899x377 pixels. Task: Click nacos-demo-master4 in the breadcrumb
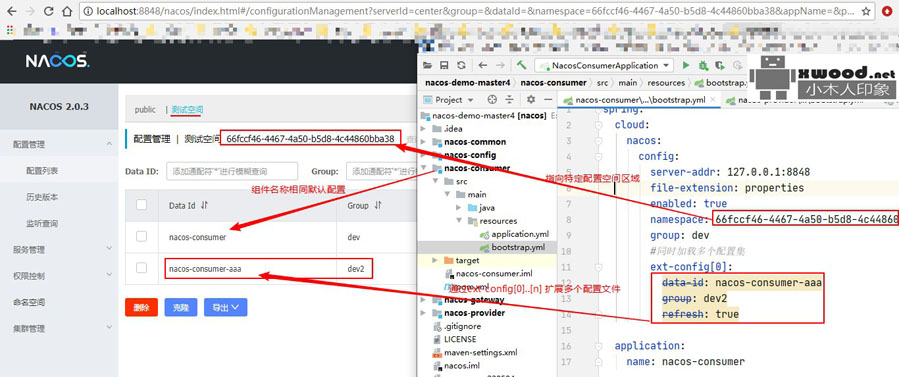coord(467,83)
